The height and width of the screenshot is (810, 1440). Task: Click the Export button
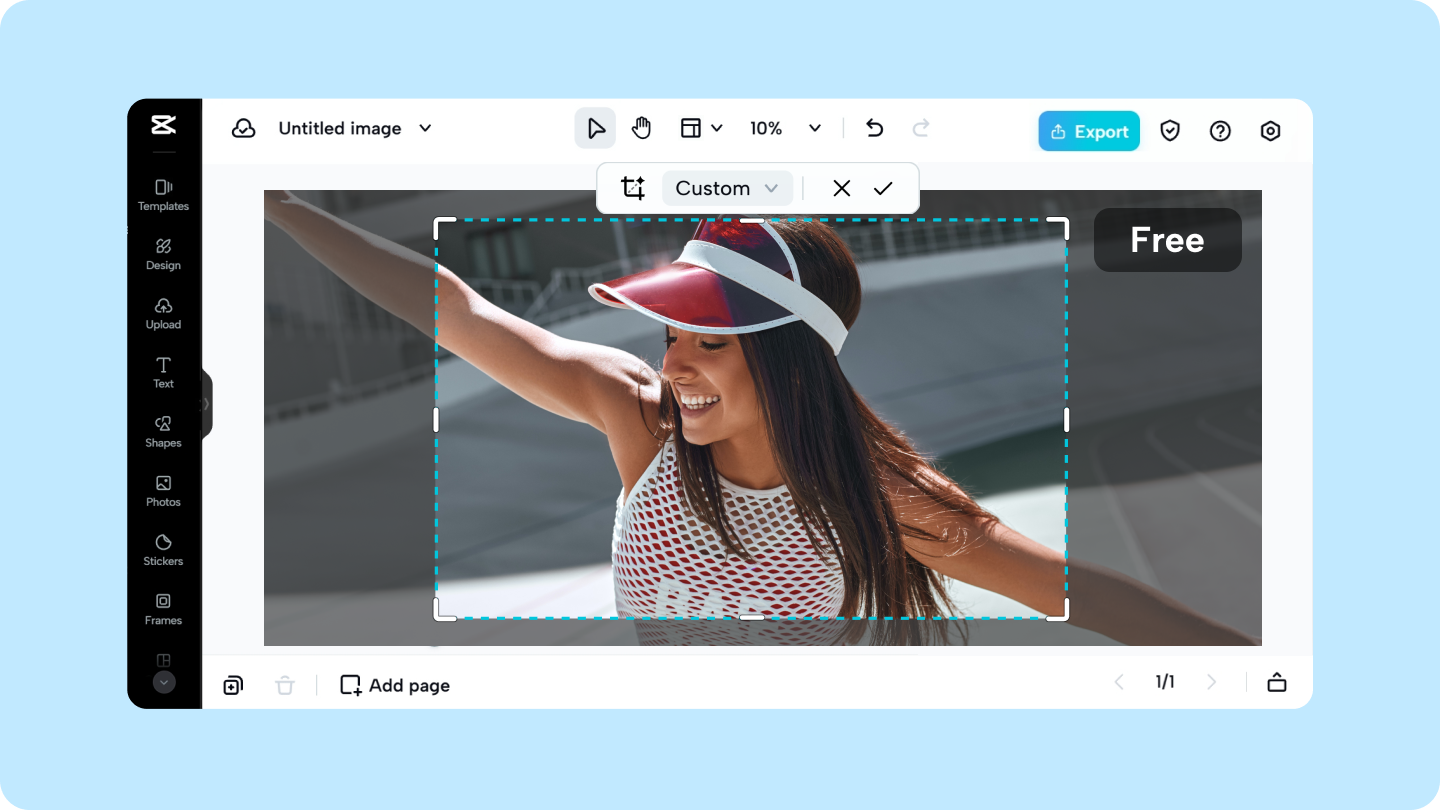tap(1089, 131)
